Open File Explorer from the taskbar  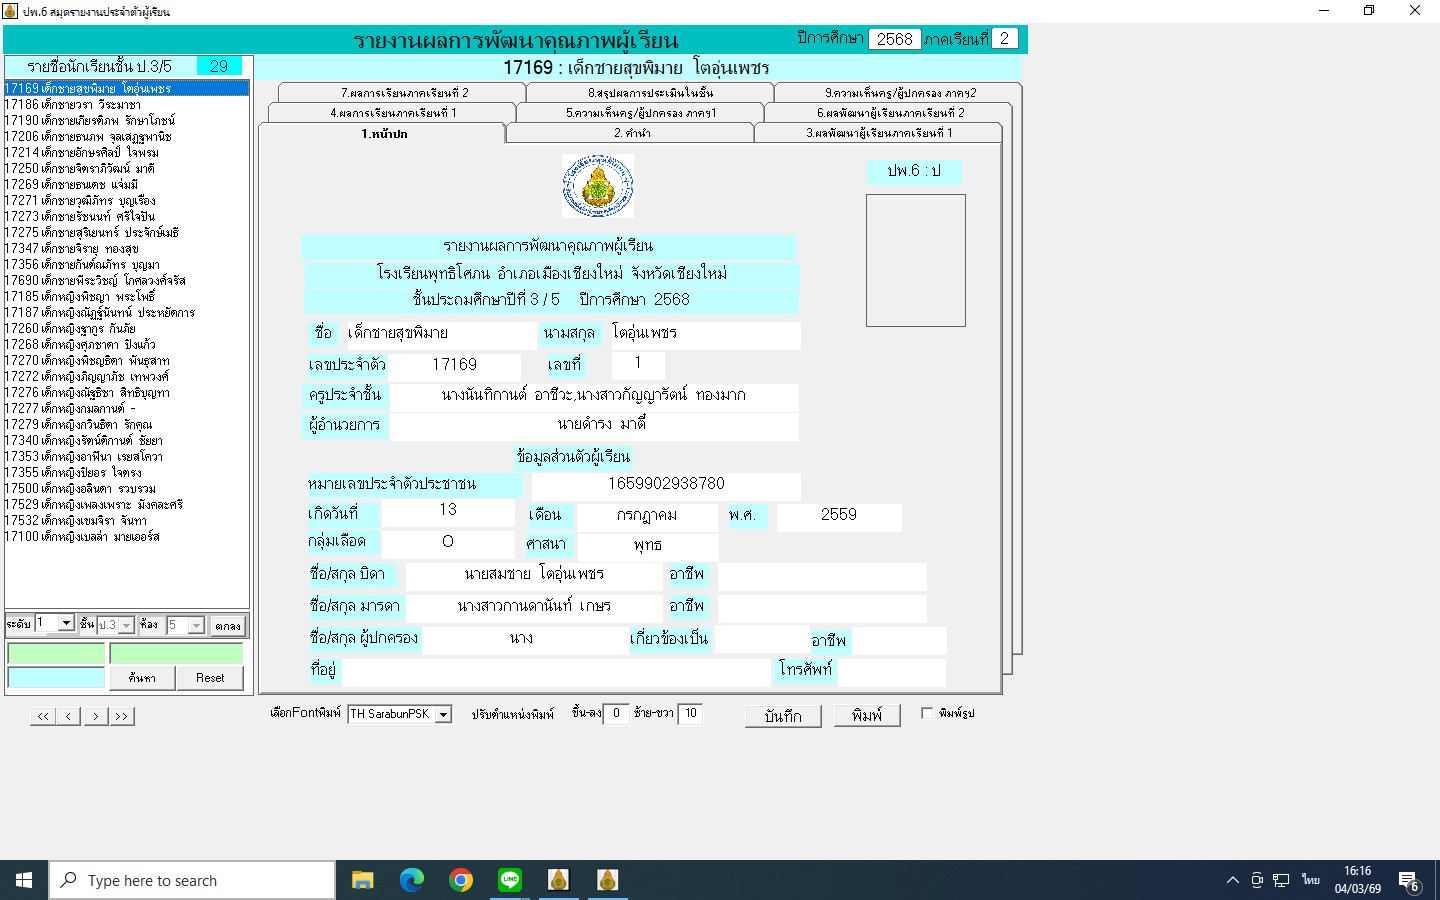tap(362, 880)
